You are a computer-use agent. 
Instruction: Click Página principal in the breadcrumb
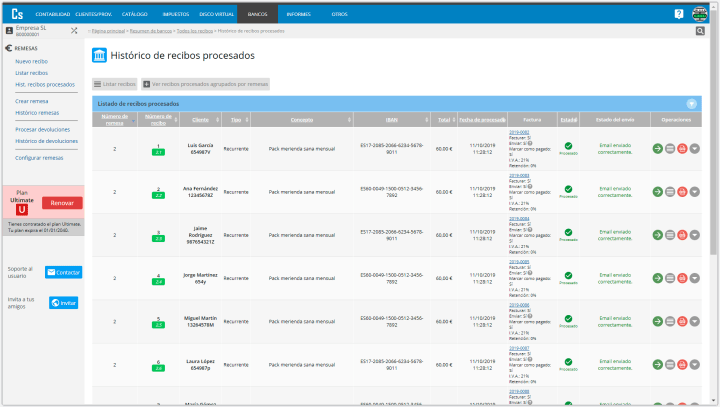(108, 31)
